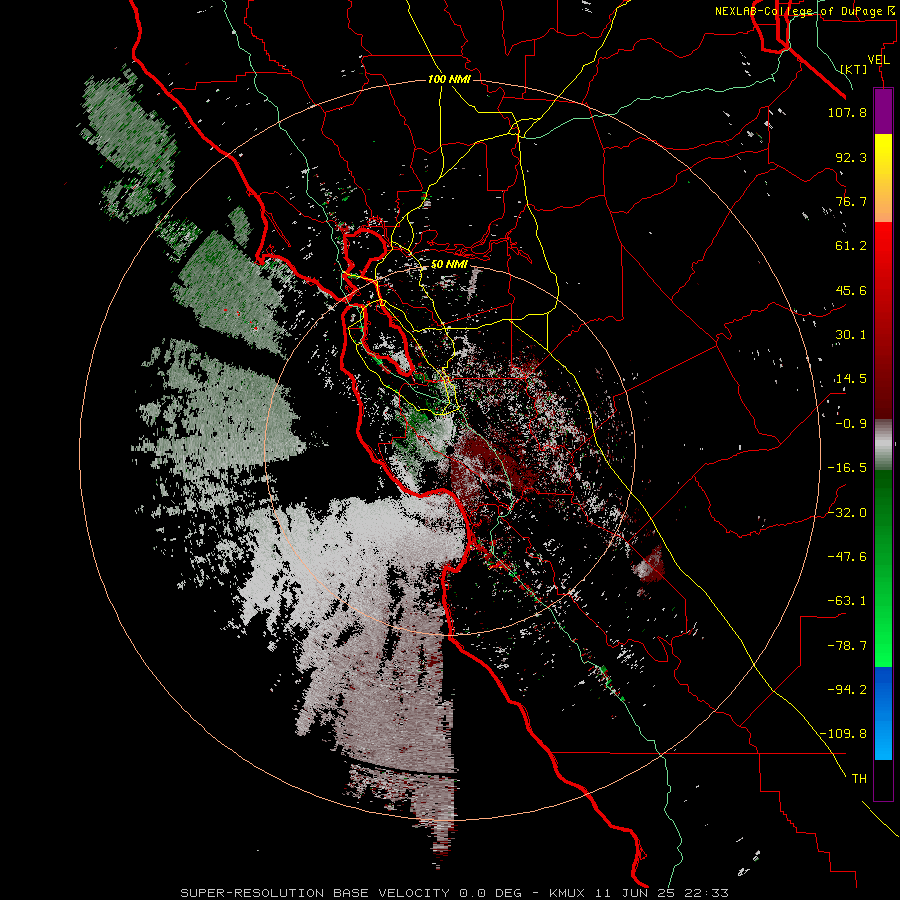Click the 45.6 legend value
900x900 pixels.
tap(851, 290)
